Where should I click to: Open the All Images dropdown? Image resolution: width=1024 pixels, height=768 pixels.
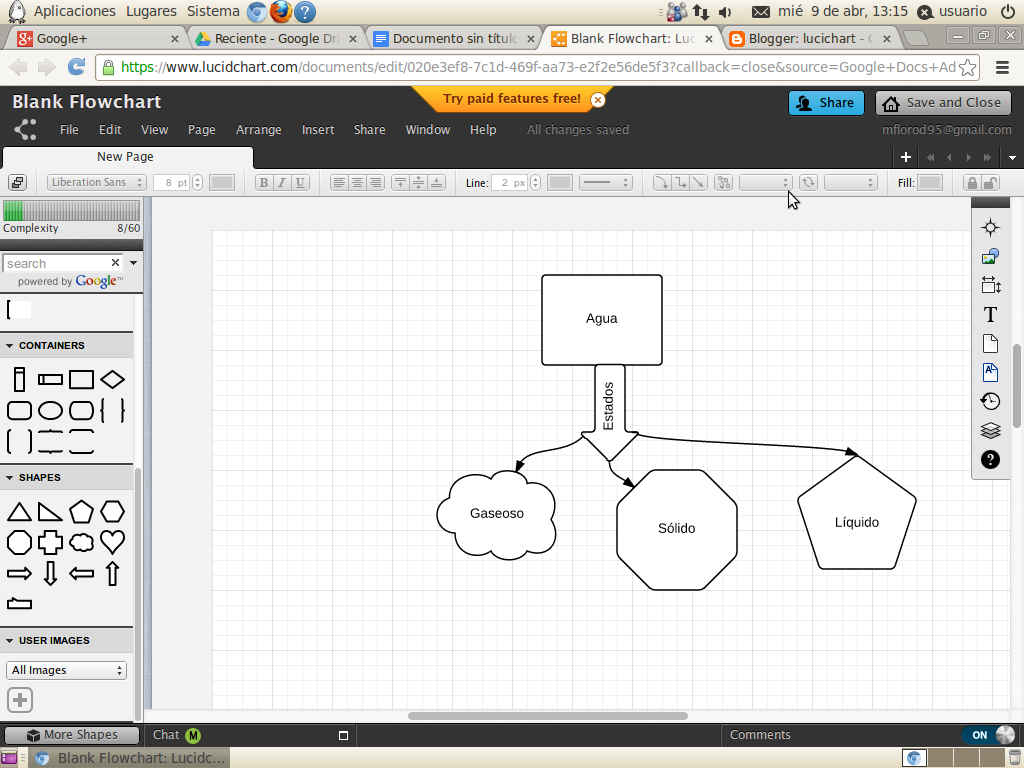[66, 670]
